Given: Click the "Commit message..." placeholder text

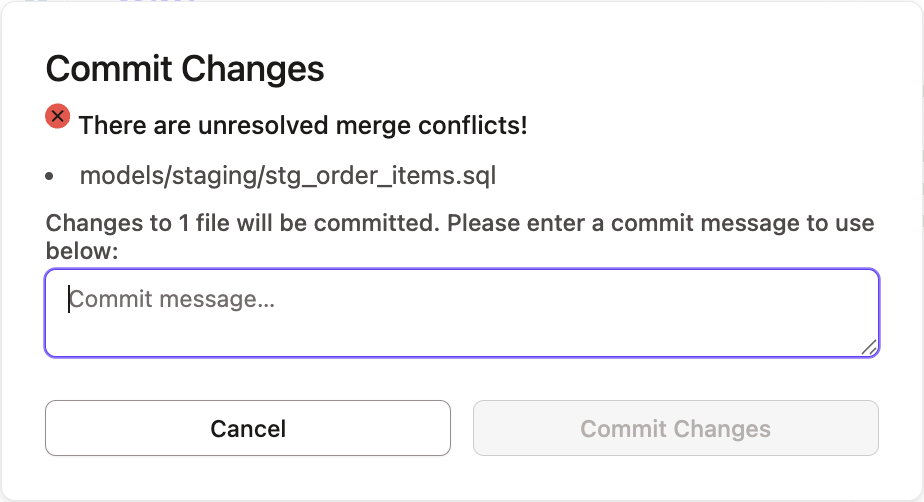Looking at the screenshot, I should (x=171, y=299).
